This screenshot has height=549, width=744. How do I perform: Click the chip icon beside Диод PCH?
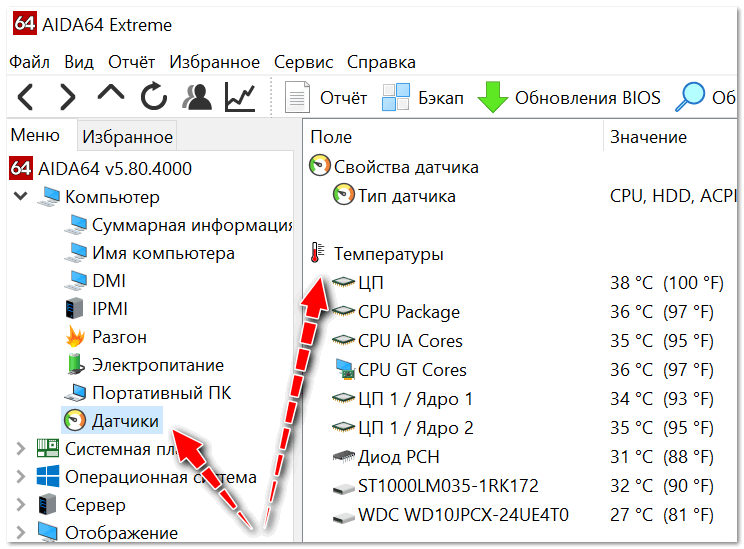344,456
